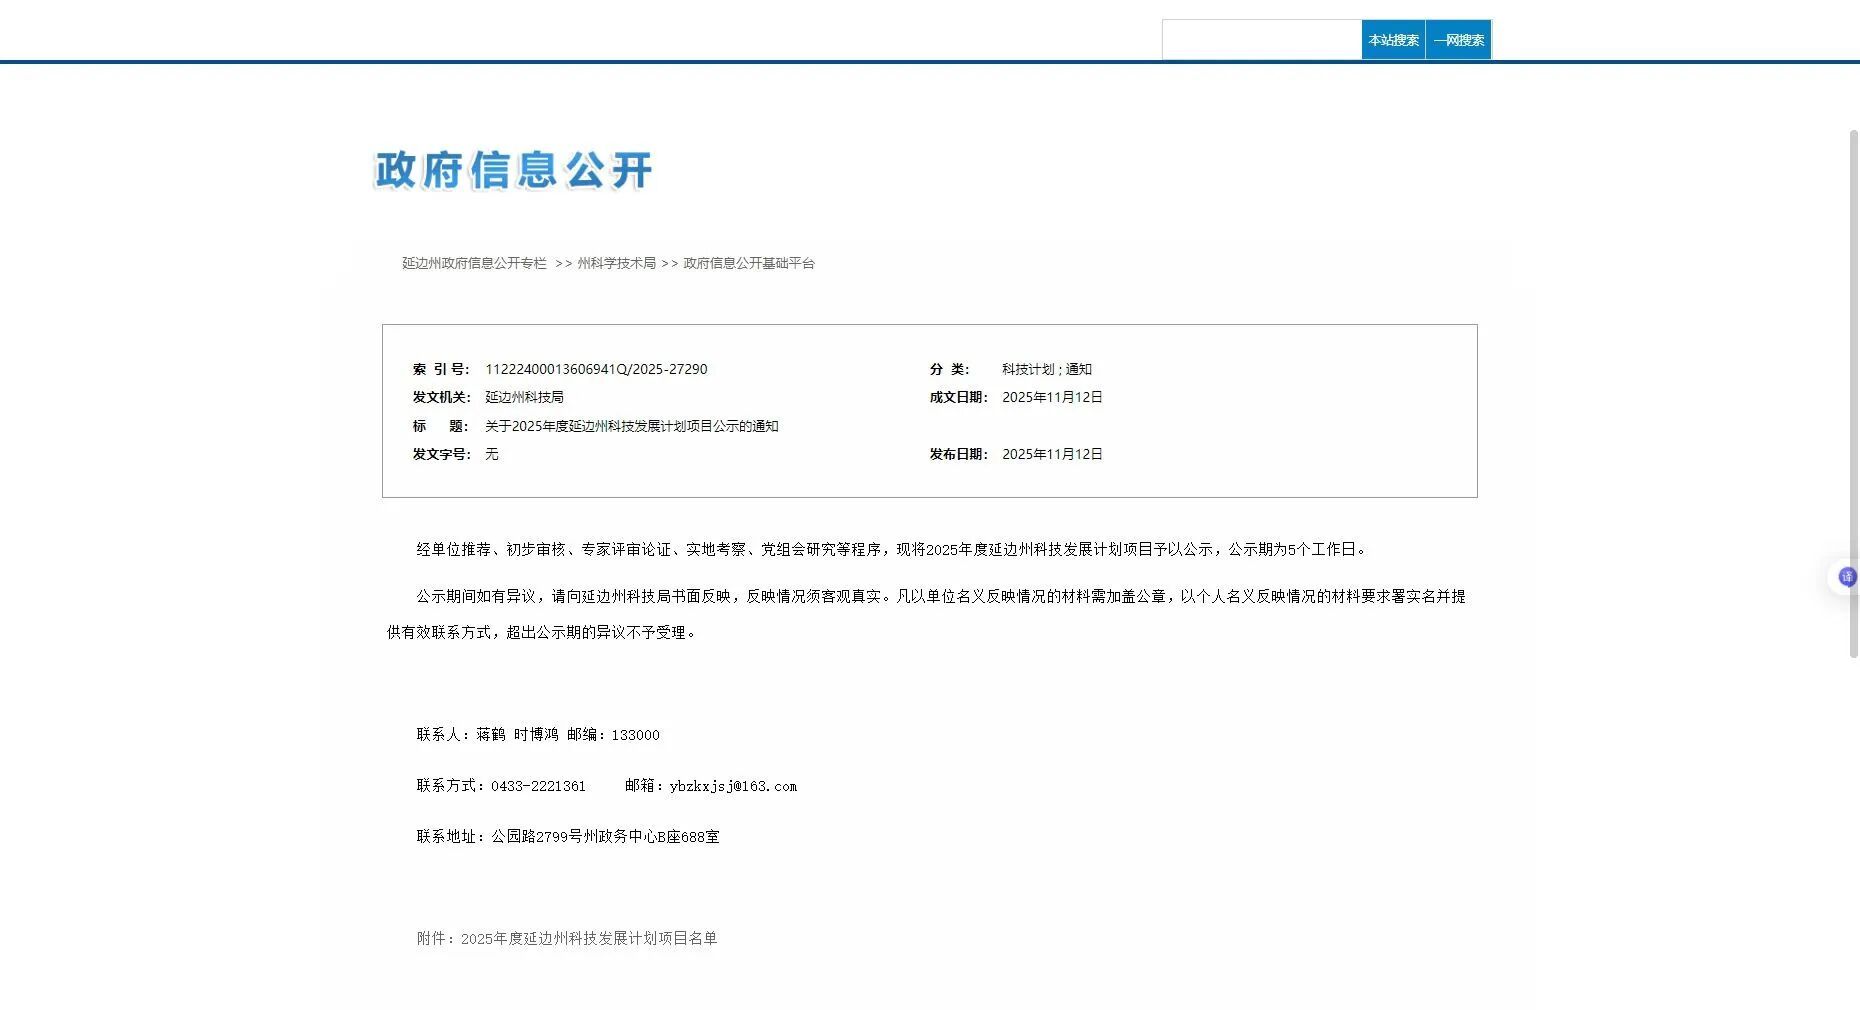This screenshot has width=1860, height=1010.
Task: Click the 发布日期 value 2025年11月12日
Action: 1052,454
